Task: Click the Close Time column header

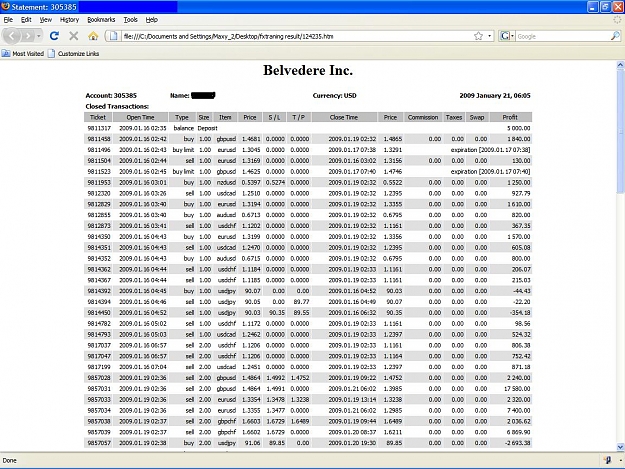Action: click(x=344, y=117)
